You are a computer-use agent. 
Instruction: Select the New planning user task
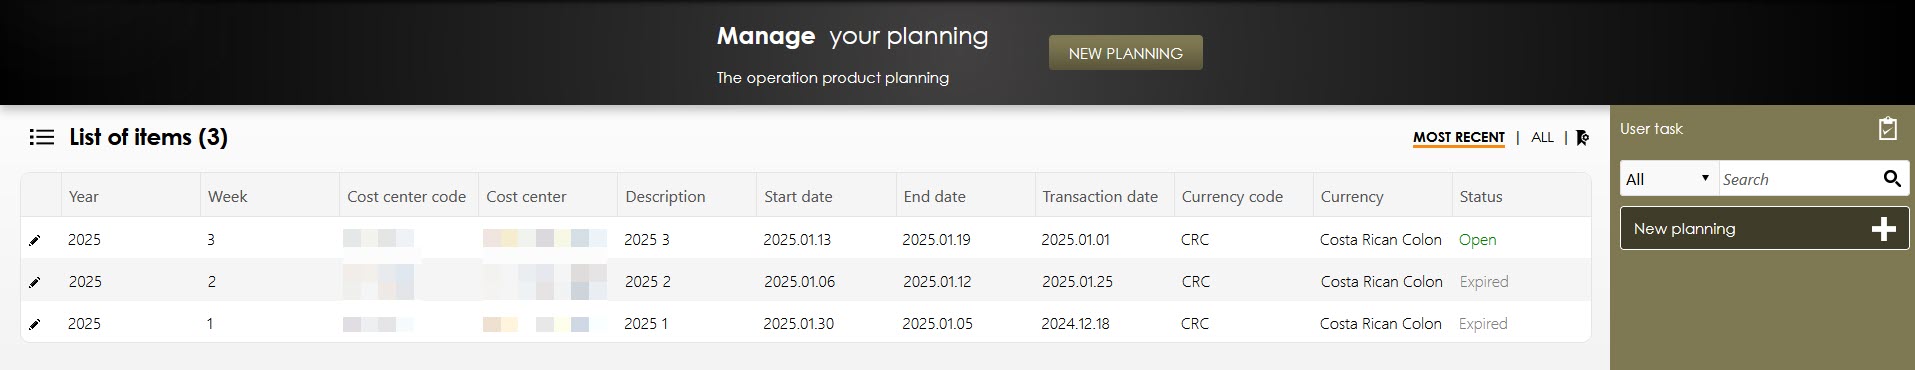(1764, 229)
